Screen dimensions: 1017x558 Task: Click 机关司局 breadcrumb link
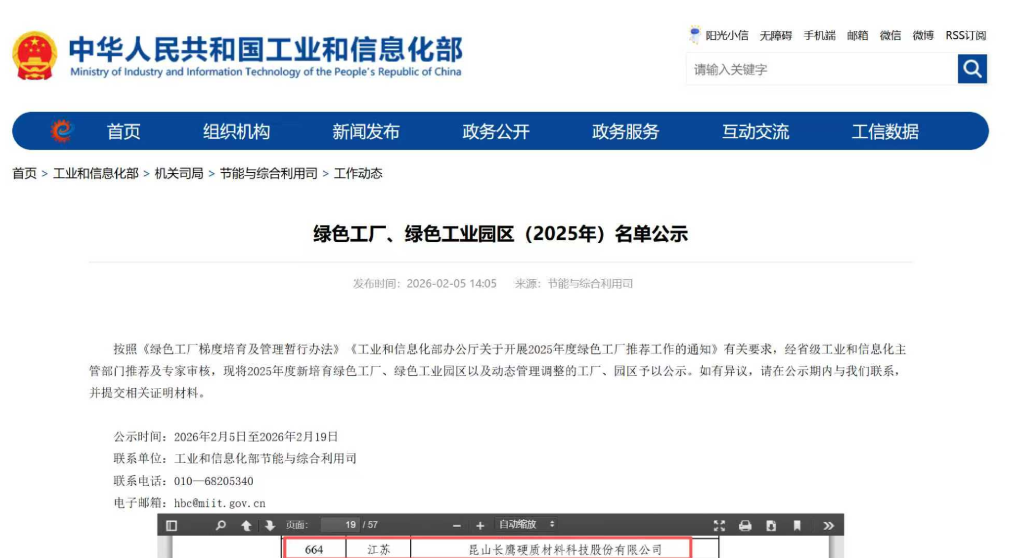pos(179,173)
